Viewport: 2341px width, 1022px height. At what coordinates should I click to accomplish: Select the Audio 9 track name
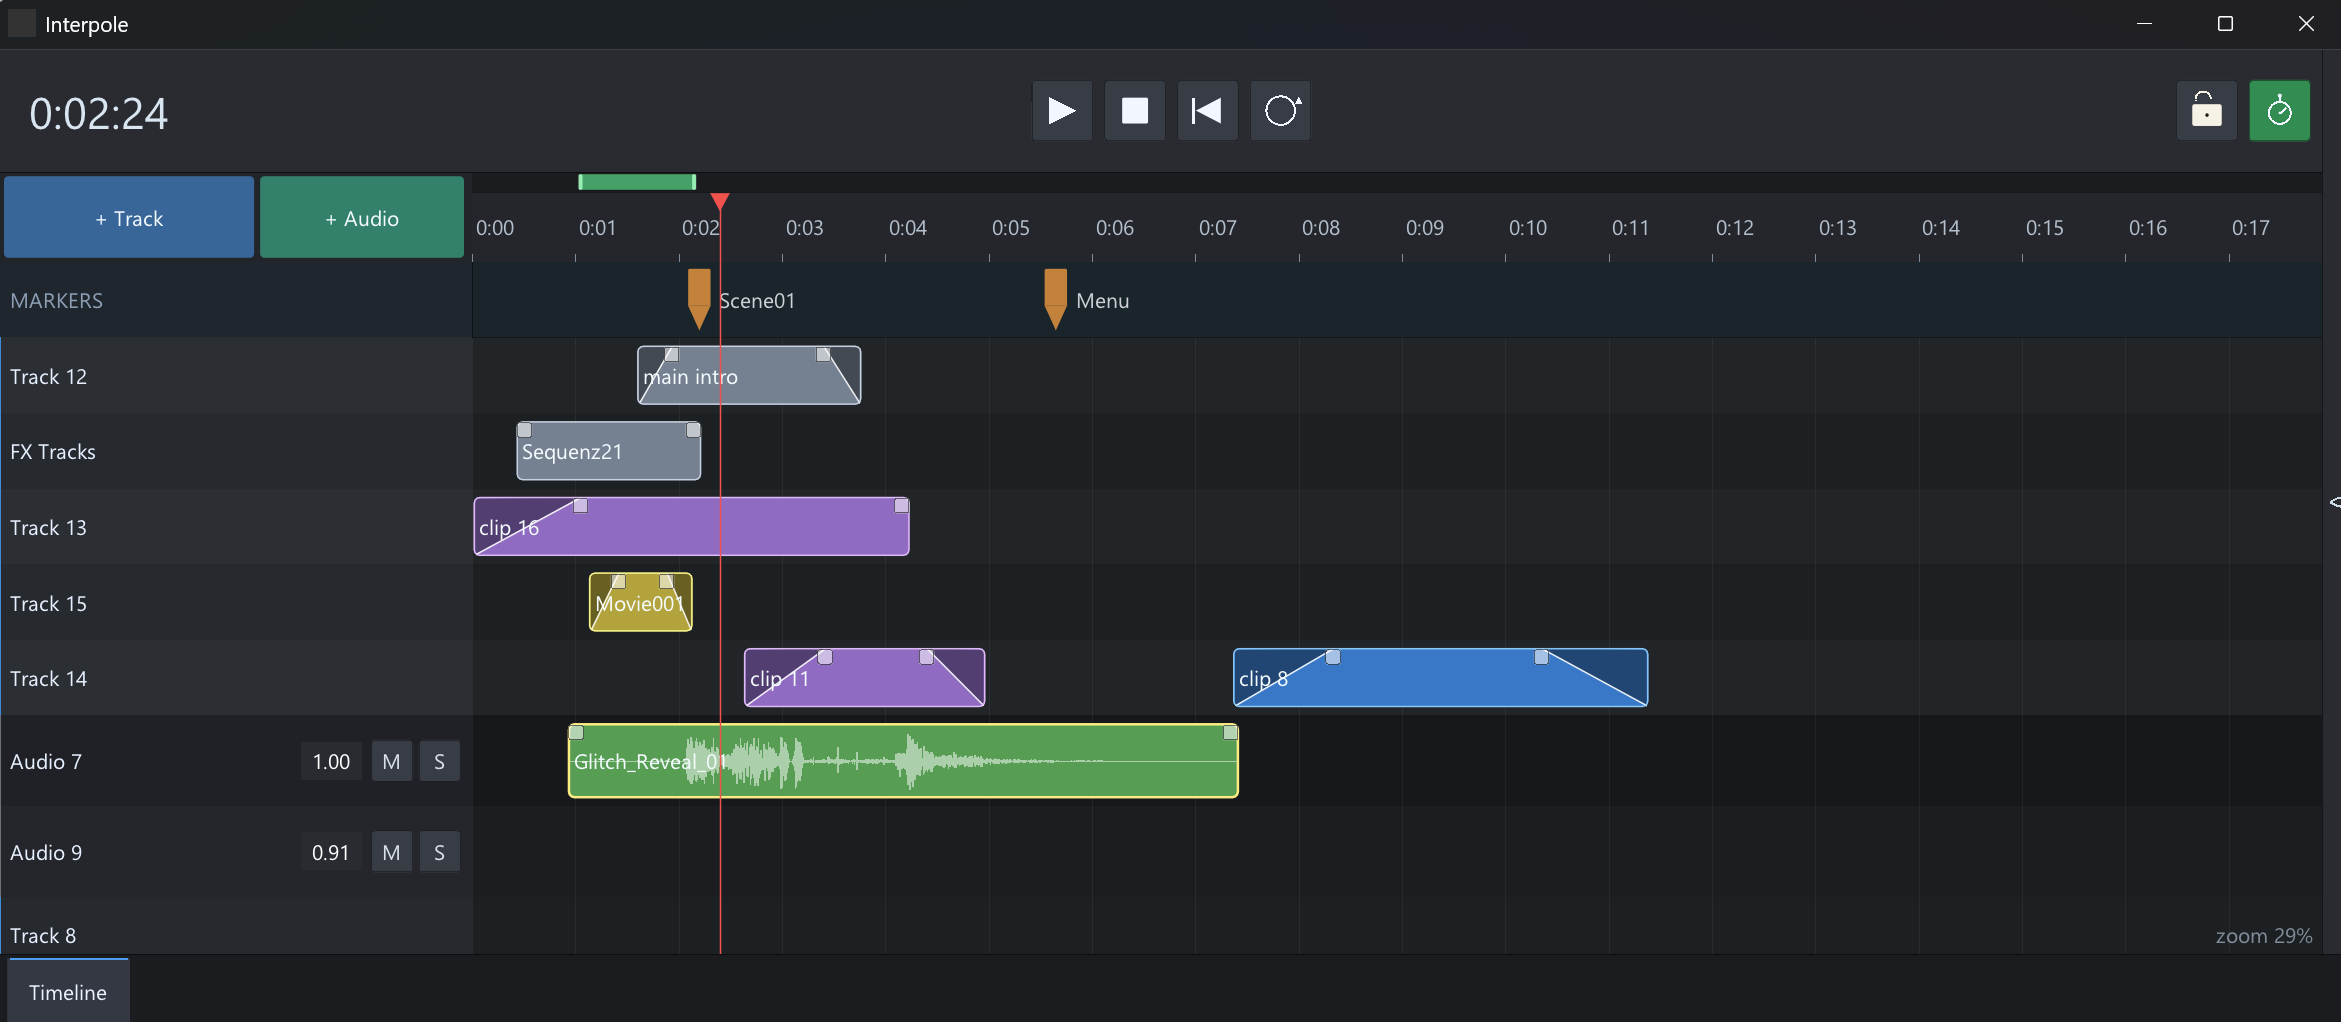click(46, 853)
